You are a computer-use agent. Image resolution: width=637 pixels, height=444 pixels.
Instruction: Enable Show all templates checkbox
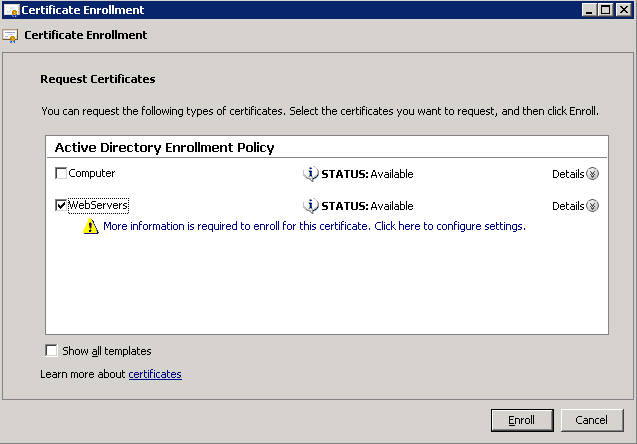coord(52,351)
